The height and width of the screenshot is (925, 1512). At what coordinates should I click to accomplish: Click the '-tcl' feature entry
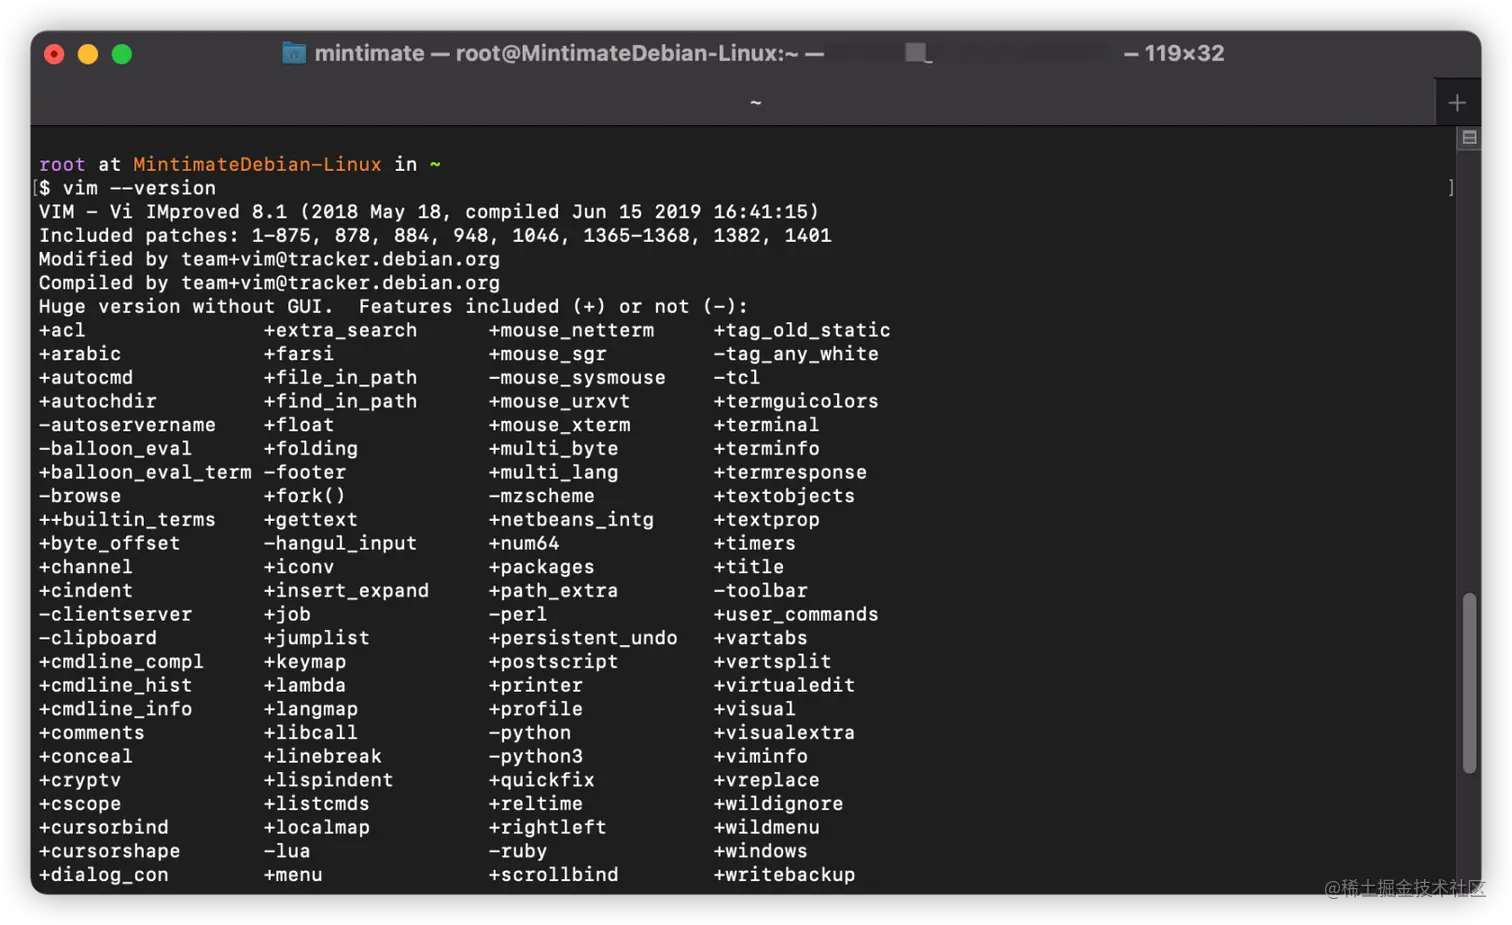click(x=737, y=378)
